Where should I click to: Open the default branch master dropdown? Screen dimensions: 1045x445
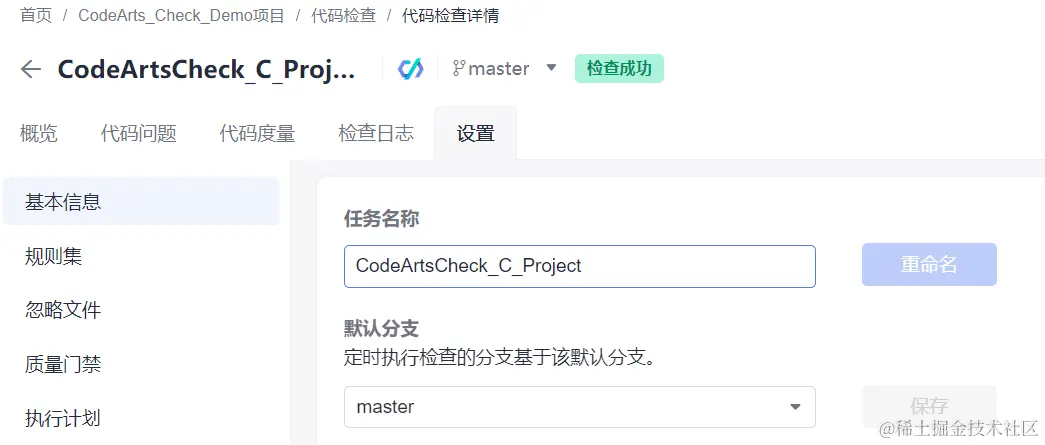pyautogui.click(x=579, y=406)
